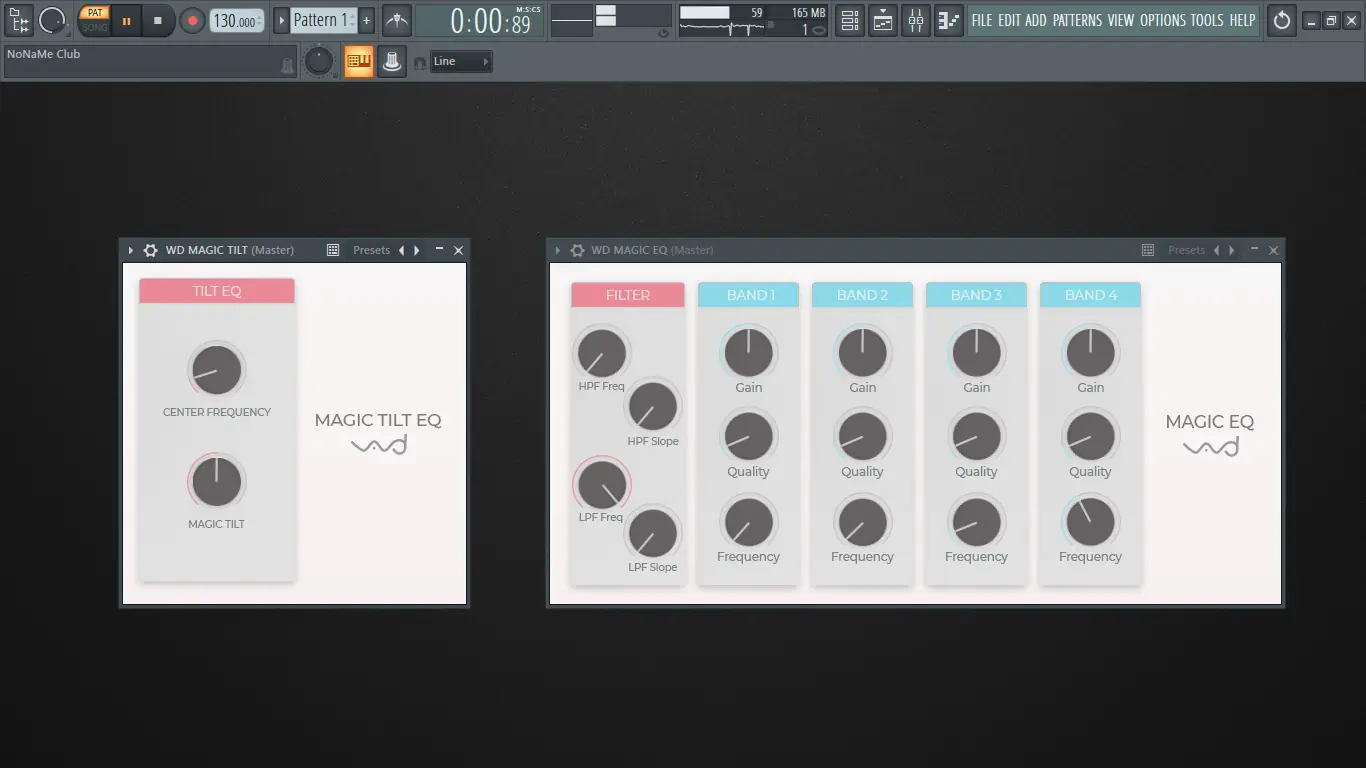Click the BAND 2 Frequency knob
The height and width of the screenshot is (768, 1366).
863,522
